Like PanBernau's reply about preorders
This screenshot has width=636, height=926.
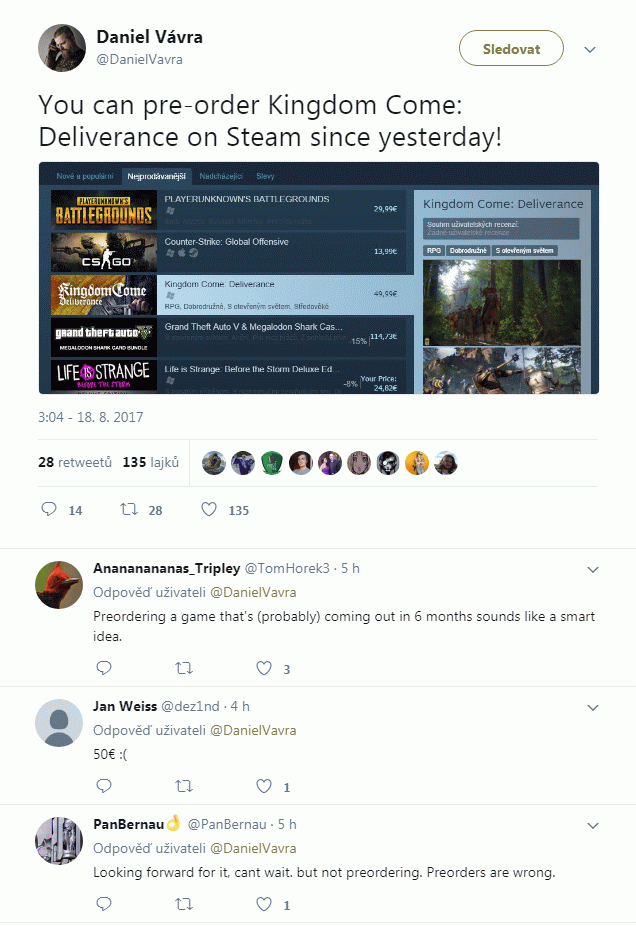(264, 904)
